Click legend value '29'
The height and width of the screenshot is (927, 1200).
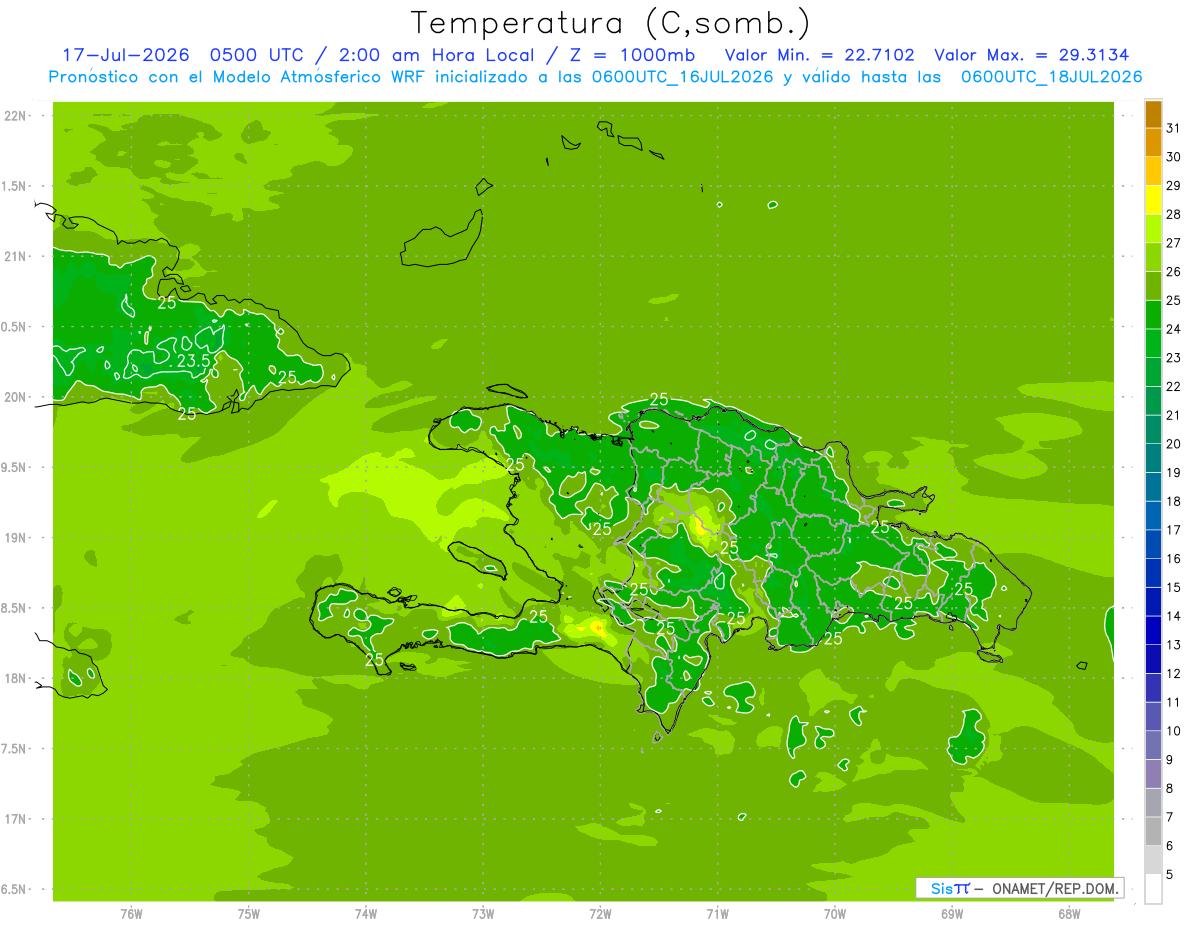tap(1174, 185)
